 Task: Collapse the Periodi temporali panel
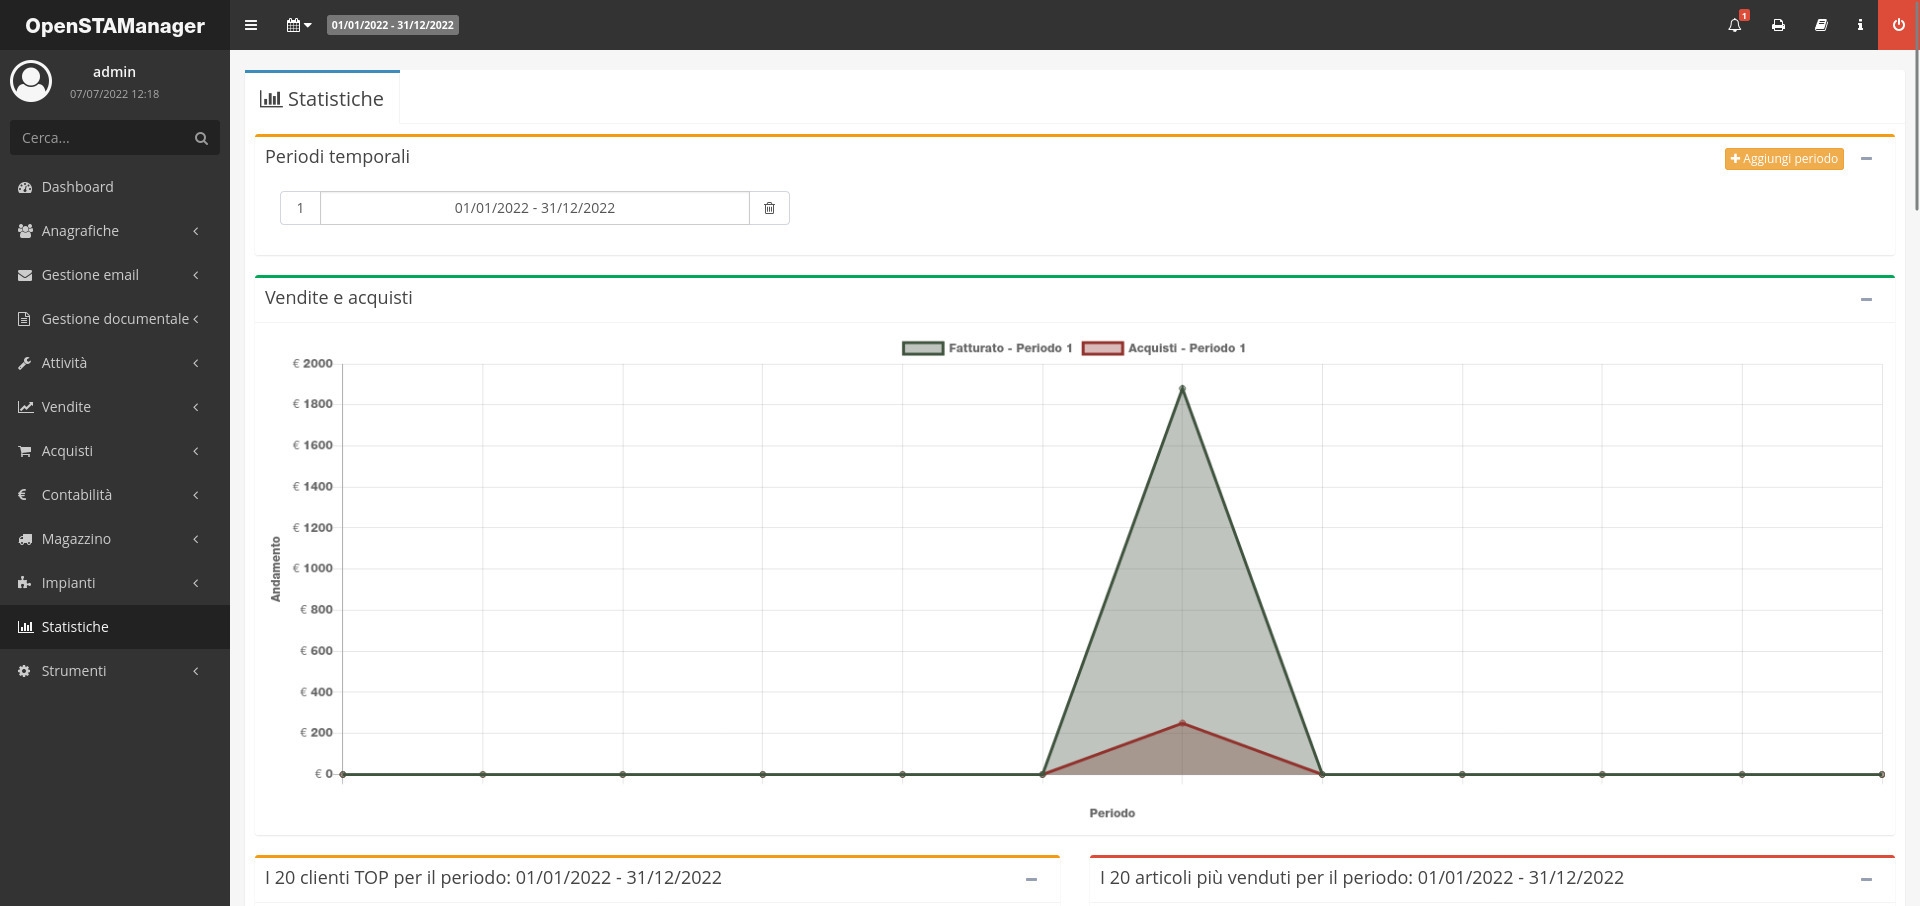[x=1866, y=159]
